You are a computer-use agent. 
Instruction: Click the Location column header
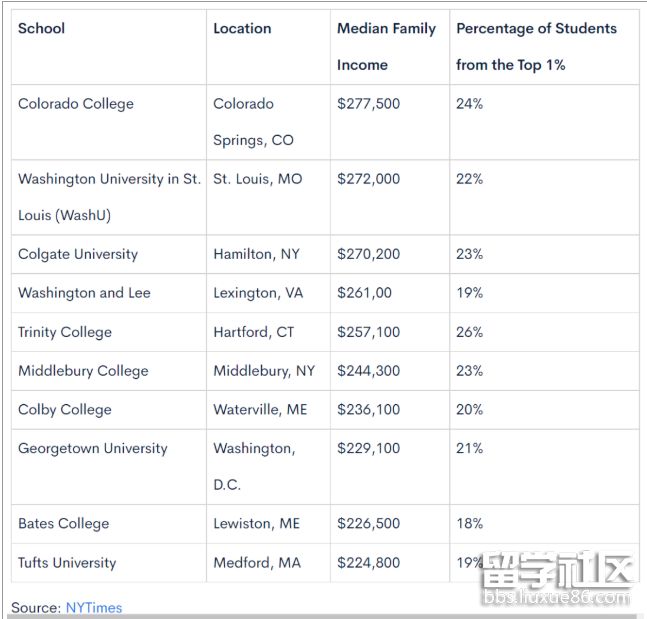coord(242,29)
